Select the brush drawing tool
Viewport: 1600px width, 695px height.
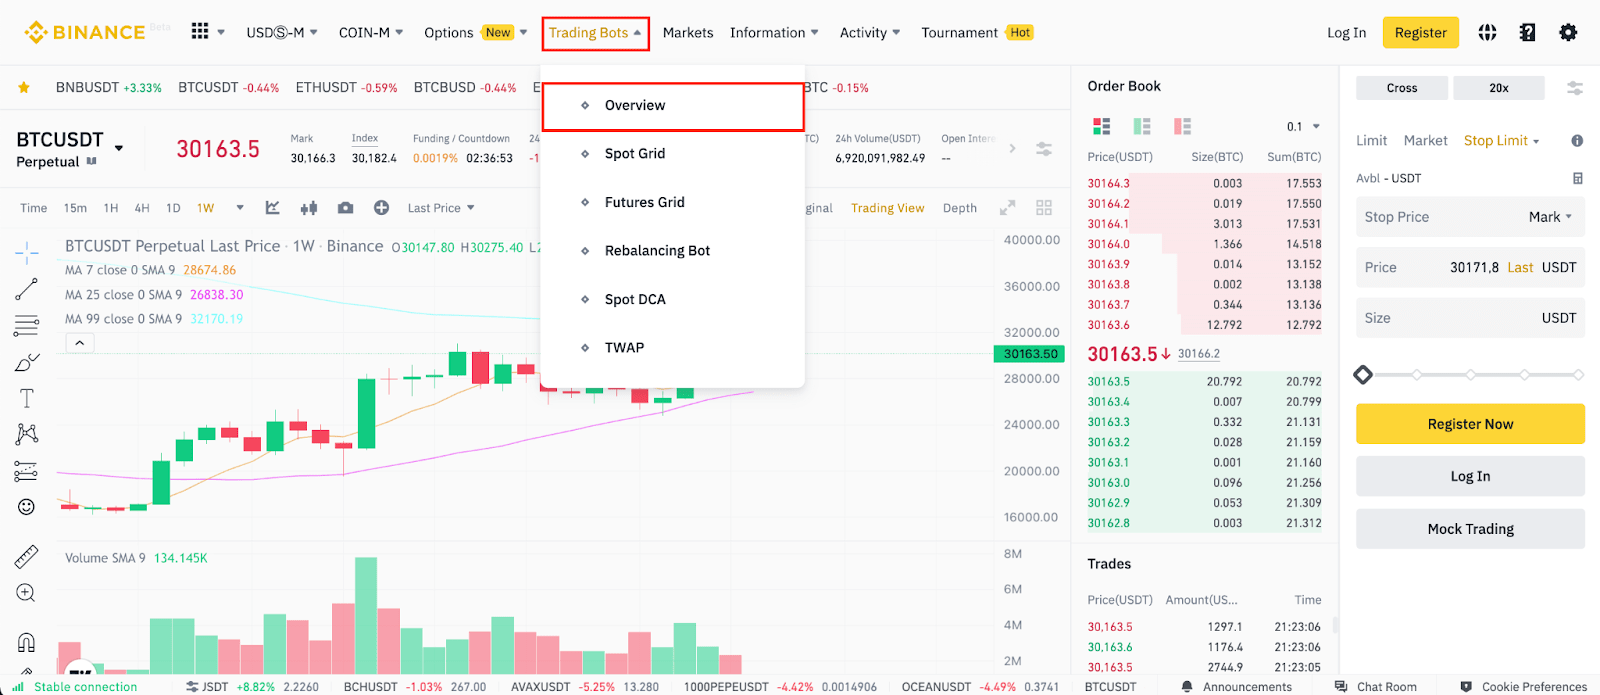(x=27, y=362)
